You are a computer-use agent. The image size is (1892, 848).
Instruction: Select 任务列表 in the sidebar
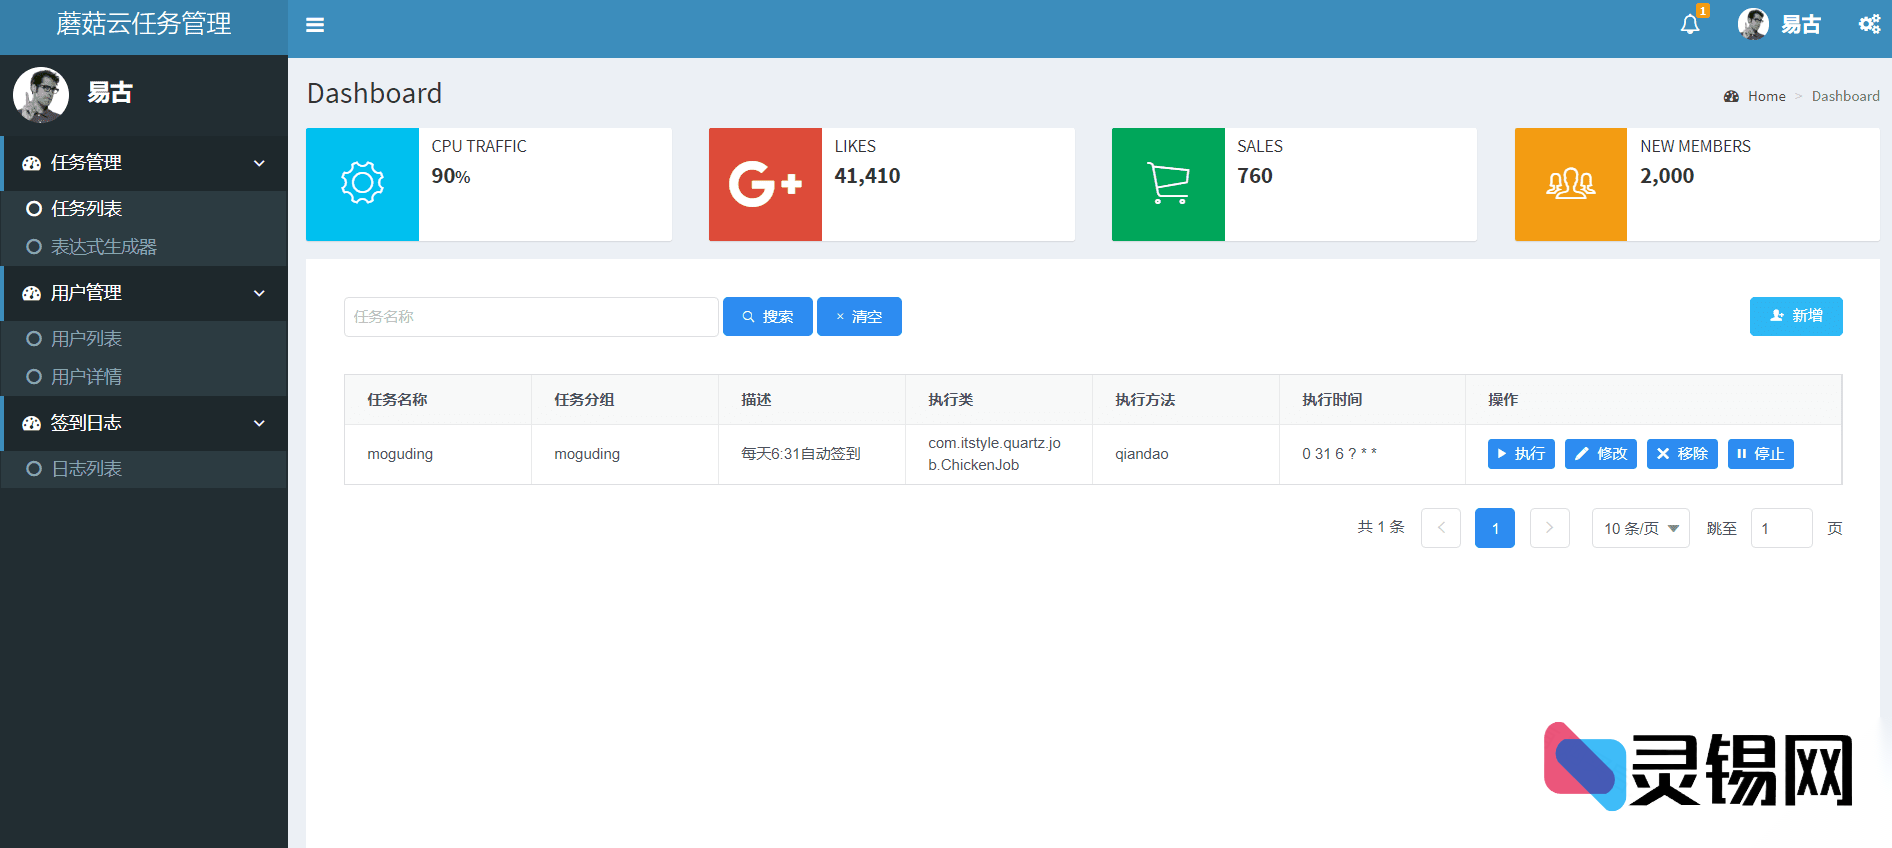(x=87, y=209)
